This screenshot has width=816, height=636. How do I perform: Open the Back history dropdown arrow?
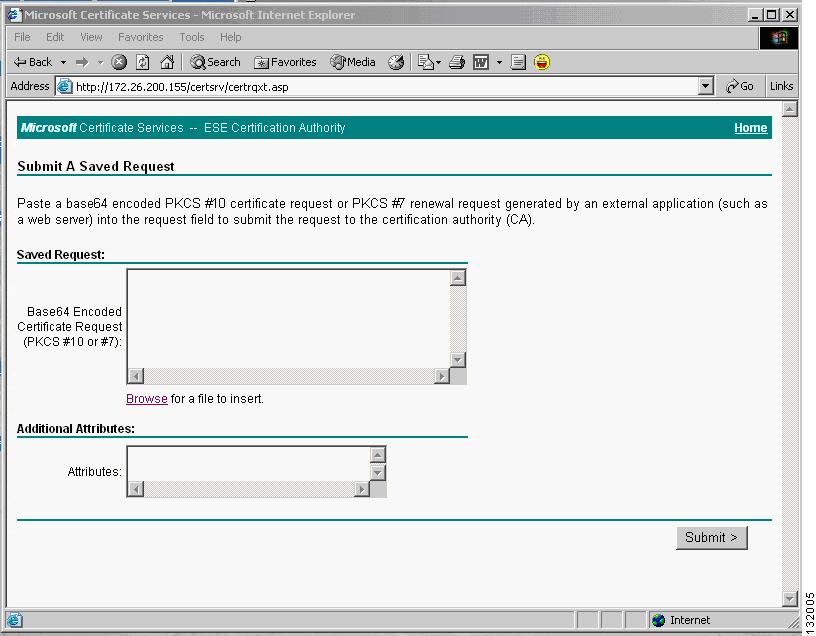tap(63, 62)
